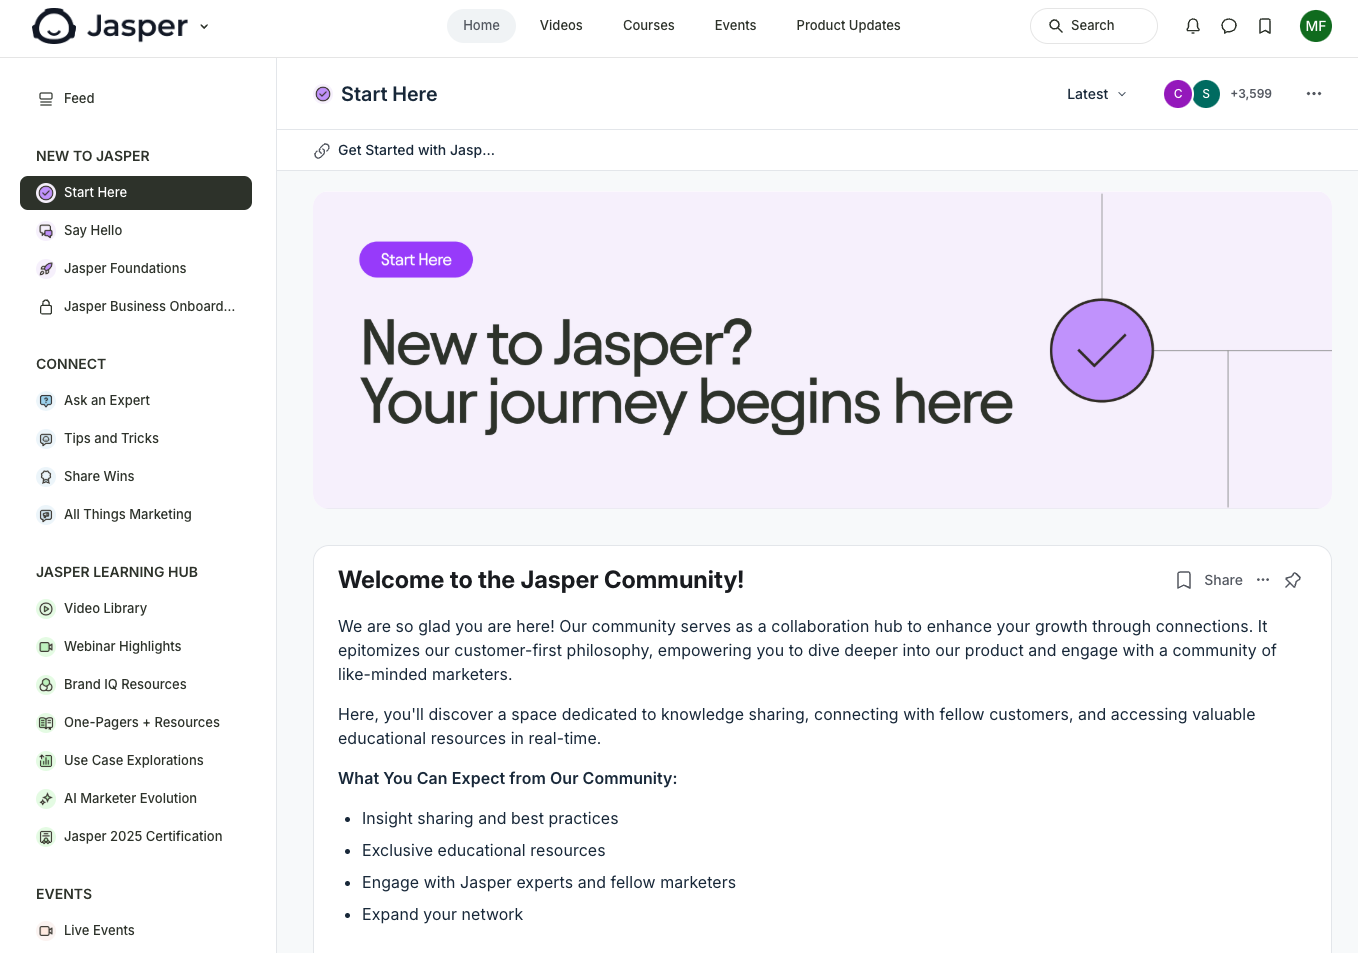
Task: Open Start Here space options menu
Action: (1314, 94)
